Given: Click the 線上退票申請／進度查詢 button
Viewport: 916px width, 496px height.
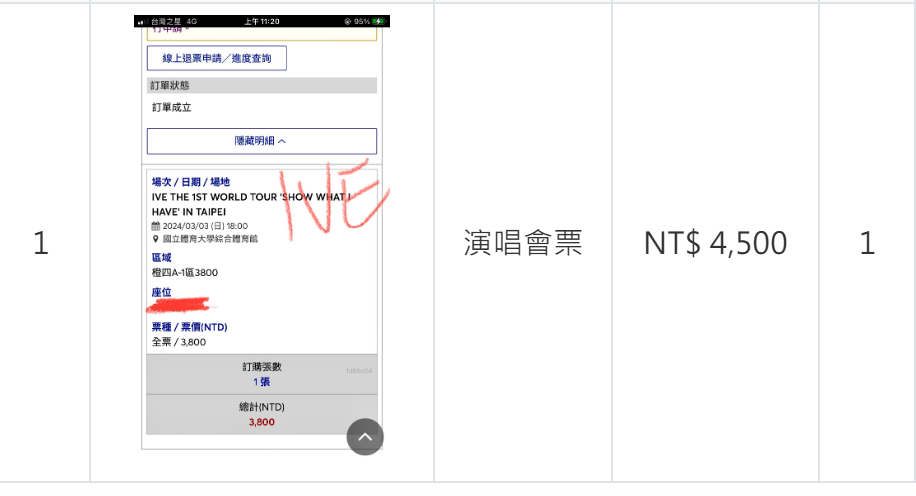Looking at the screenshot, I should pyautogui.click(x=217, y=58).
